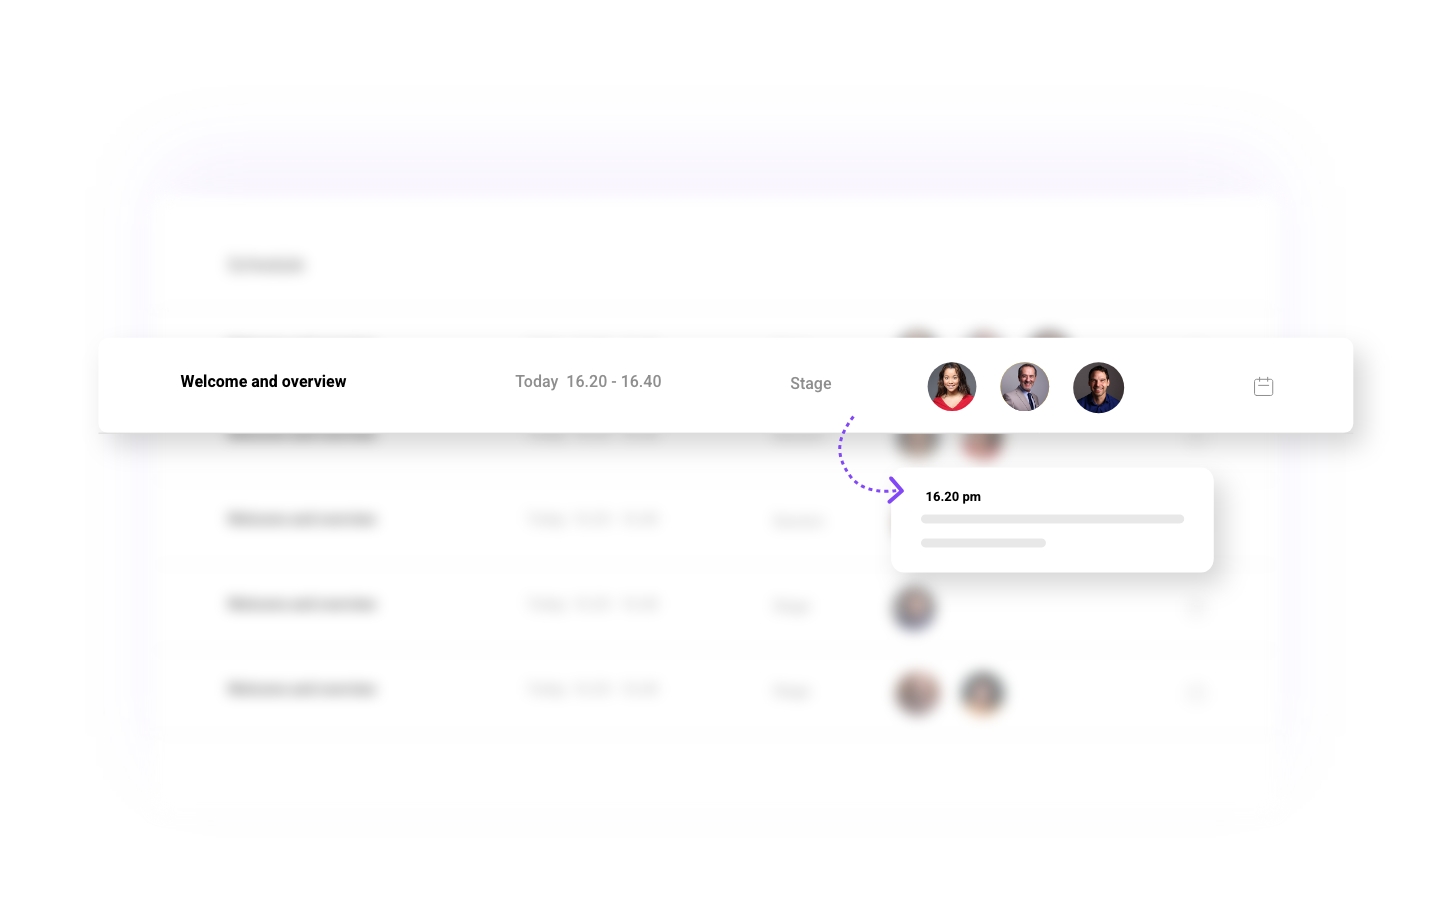Click the purple dashed arrow head
The image size is (1432, 924).
click(x=896, y=490)
